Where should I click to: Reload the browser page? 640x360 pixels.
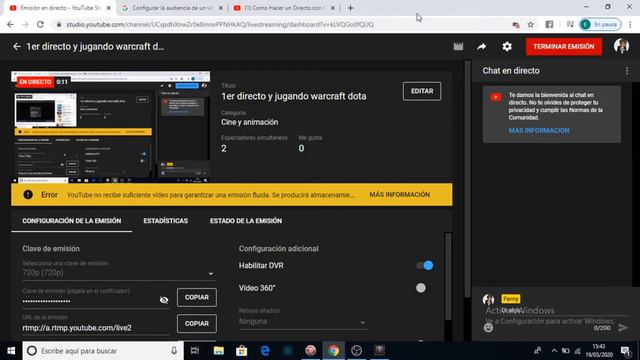tap(40, 24)
